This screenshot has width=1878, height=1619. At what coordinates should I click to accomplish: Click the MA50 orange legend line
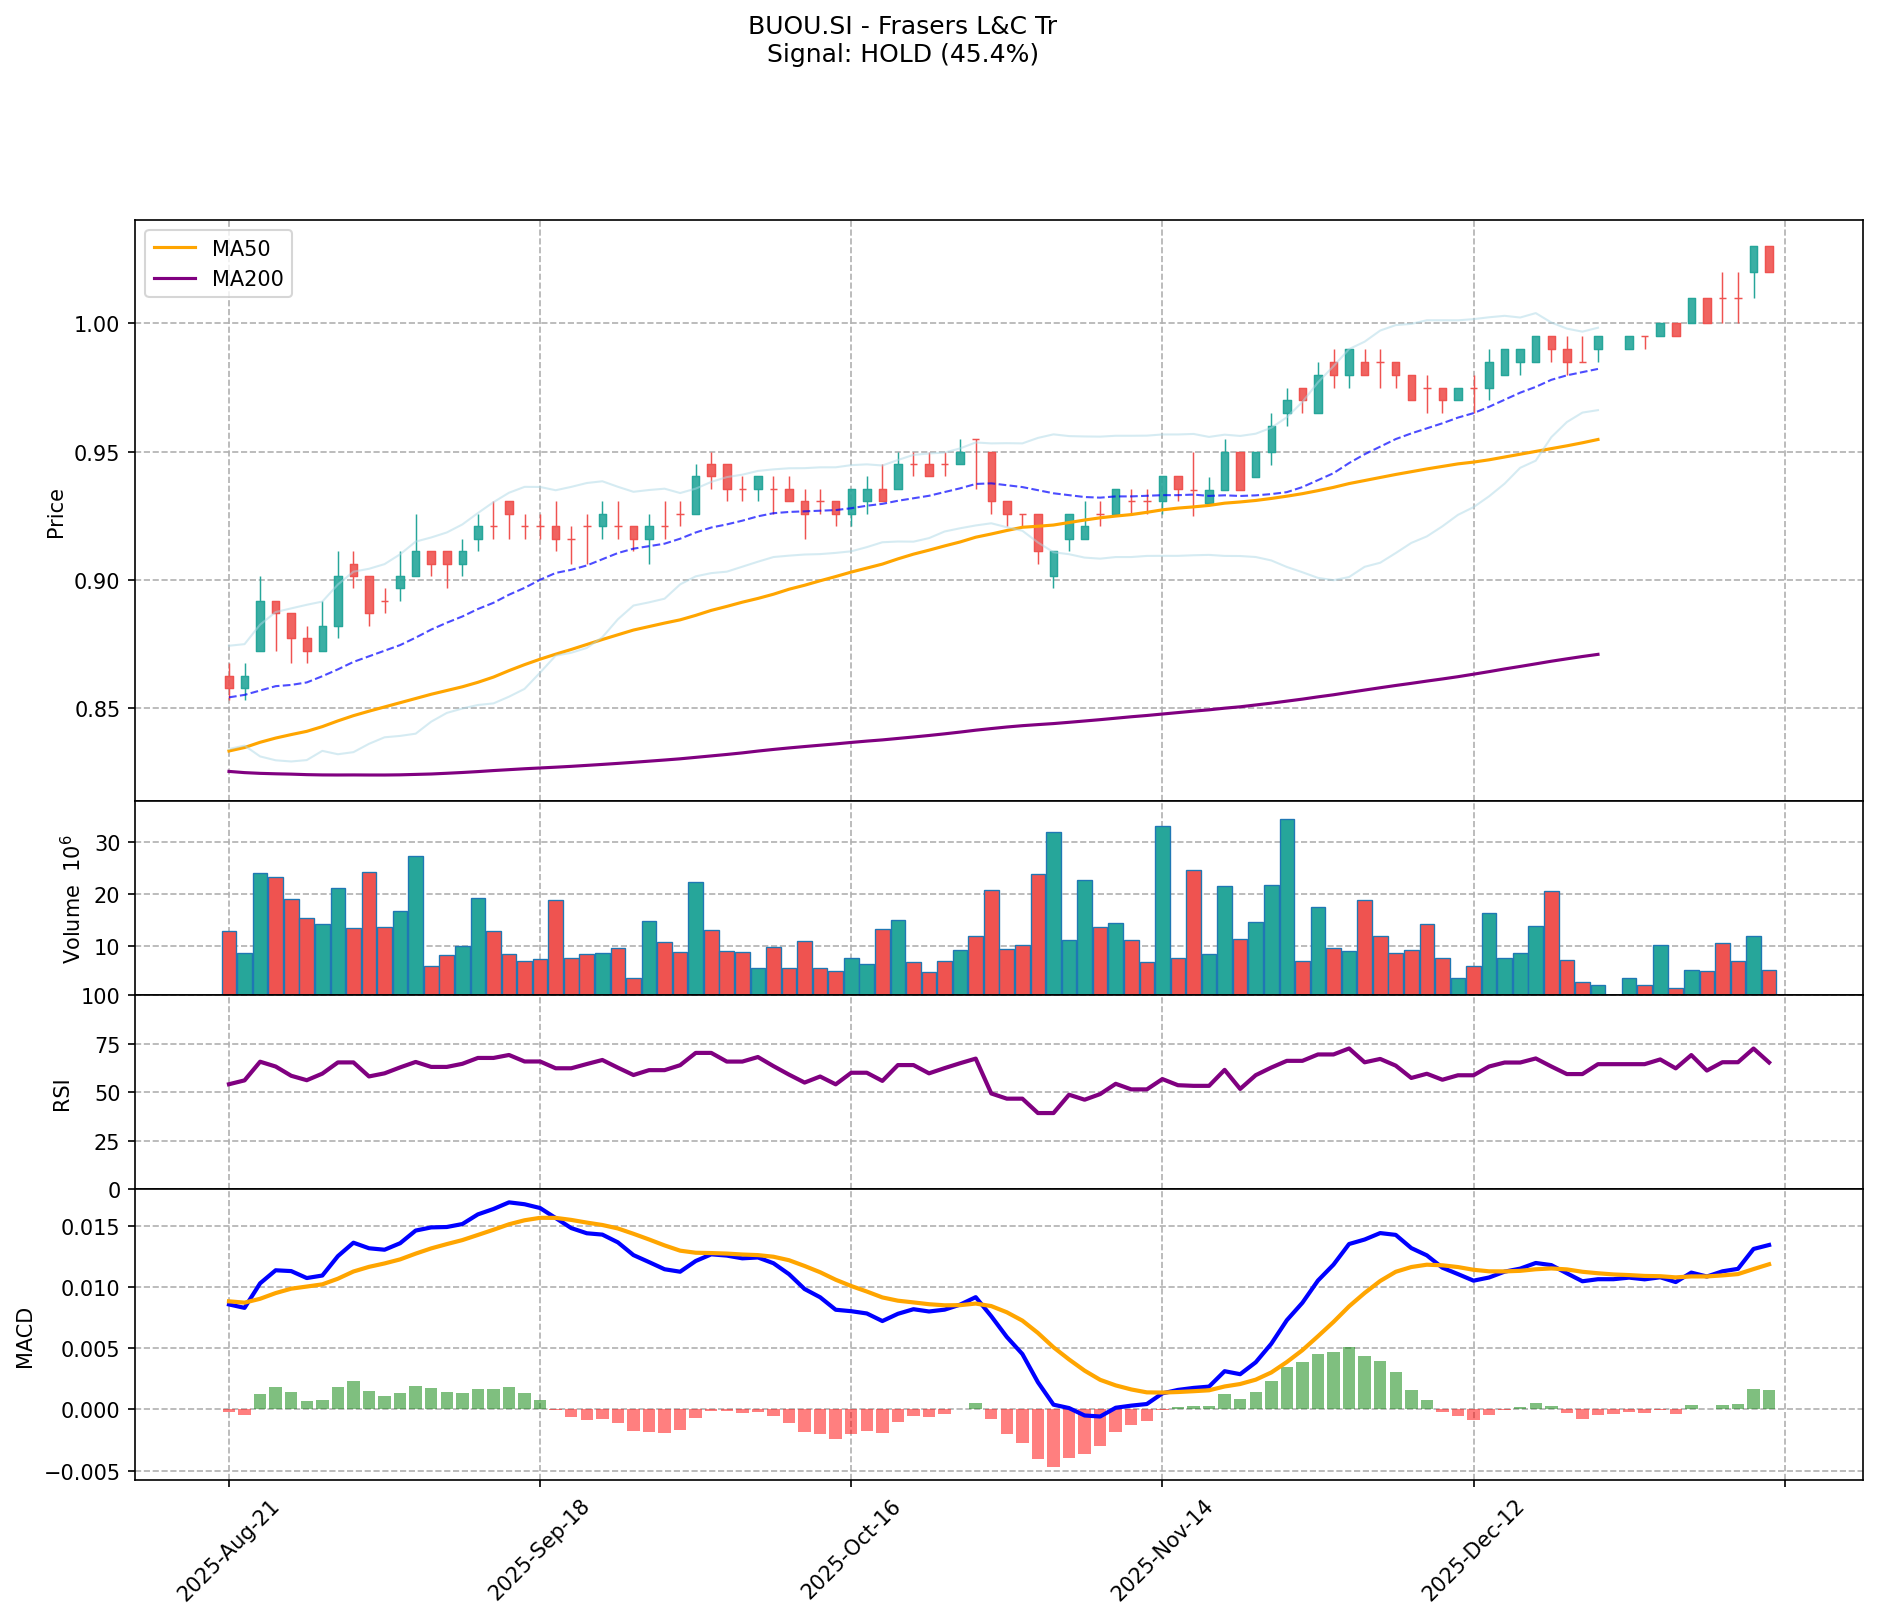[177, 248]
